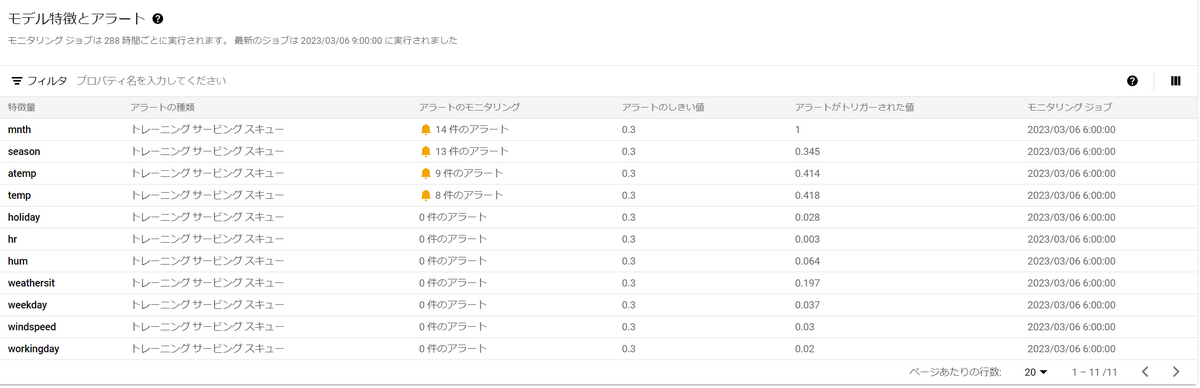1200x388 pixels.
Task: Open help icon beside モデル特徴とアラート title
Action: 158,19
